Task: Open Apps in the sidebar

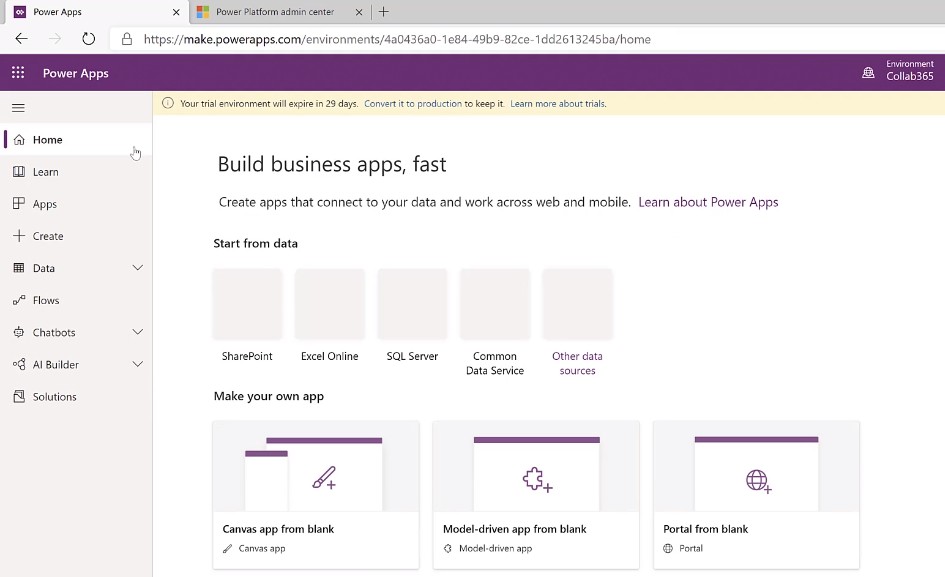Action: click(76, 204)
